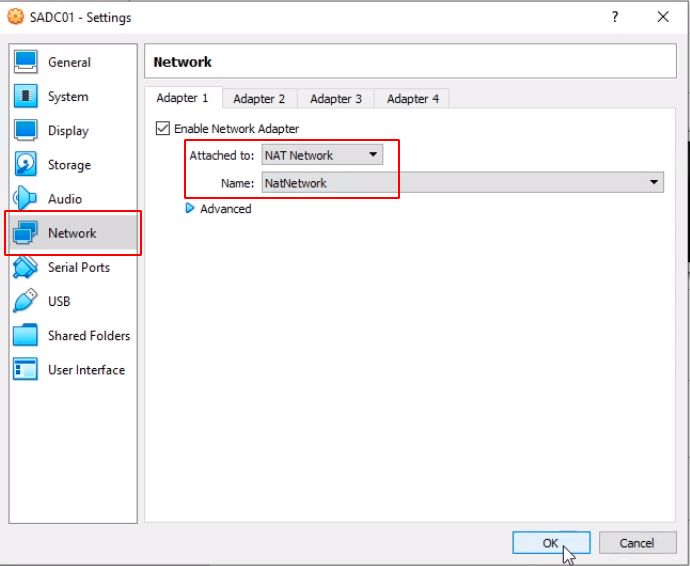This screenshot has height=566, width=690.
Task: Click the Audio speaker icon
Action: tap(25, 198)
